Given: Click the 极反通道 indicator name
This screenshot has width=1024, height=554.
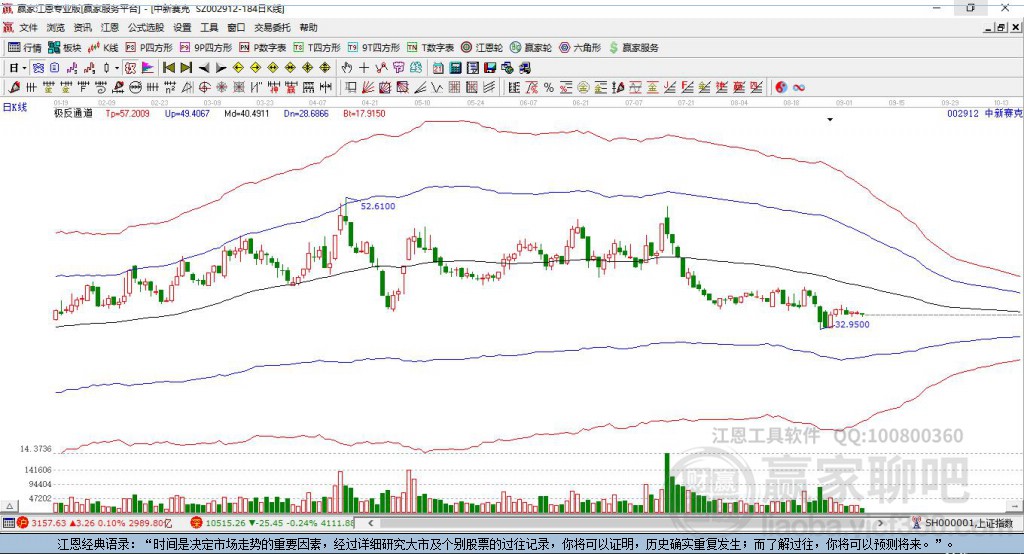Looking at the screenshot, I should pyautogui.click(x=73, y=113).
